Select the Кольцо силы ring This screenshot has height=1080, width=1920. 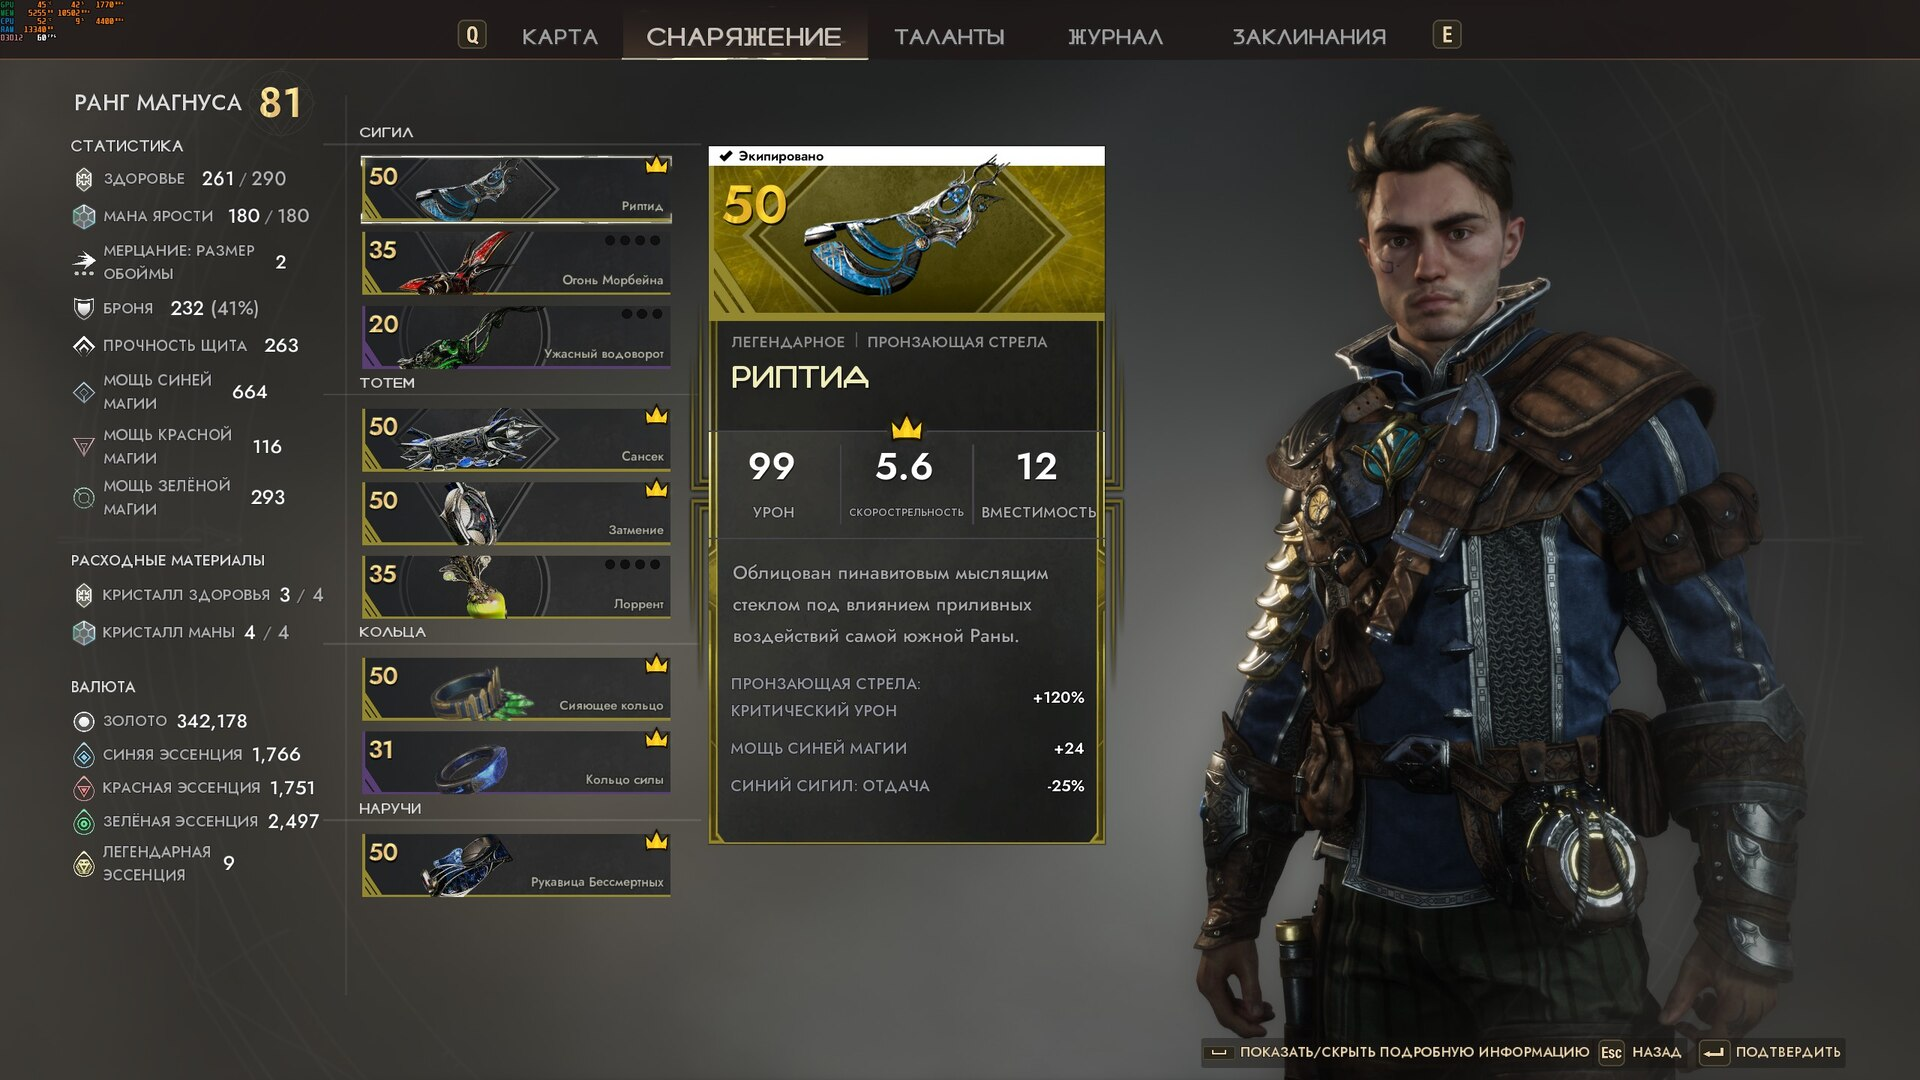click(x=516, y=763)
